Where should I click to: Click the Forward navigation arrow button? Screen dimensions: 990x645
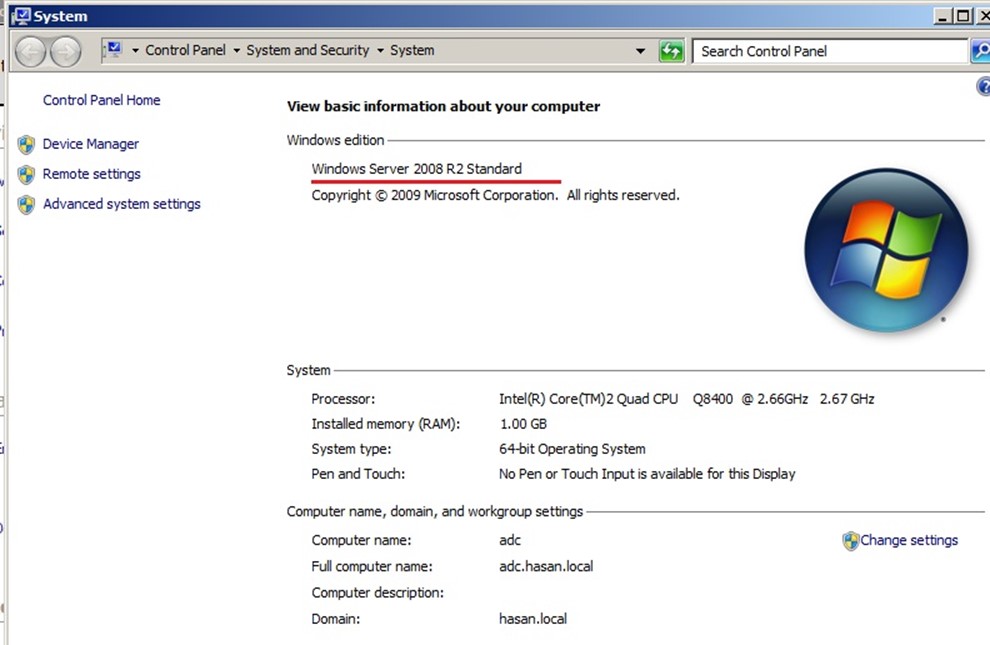click(66, 51)
